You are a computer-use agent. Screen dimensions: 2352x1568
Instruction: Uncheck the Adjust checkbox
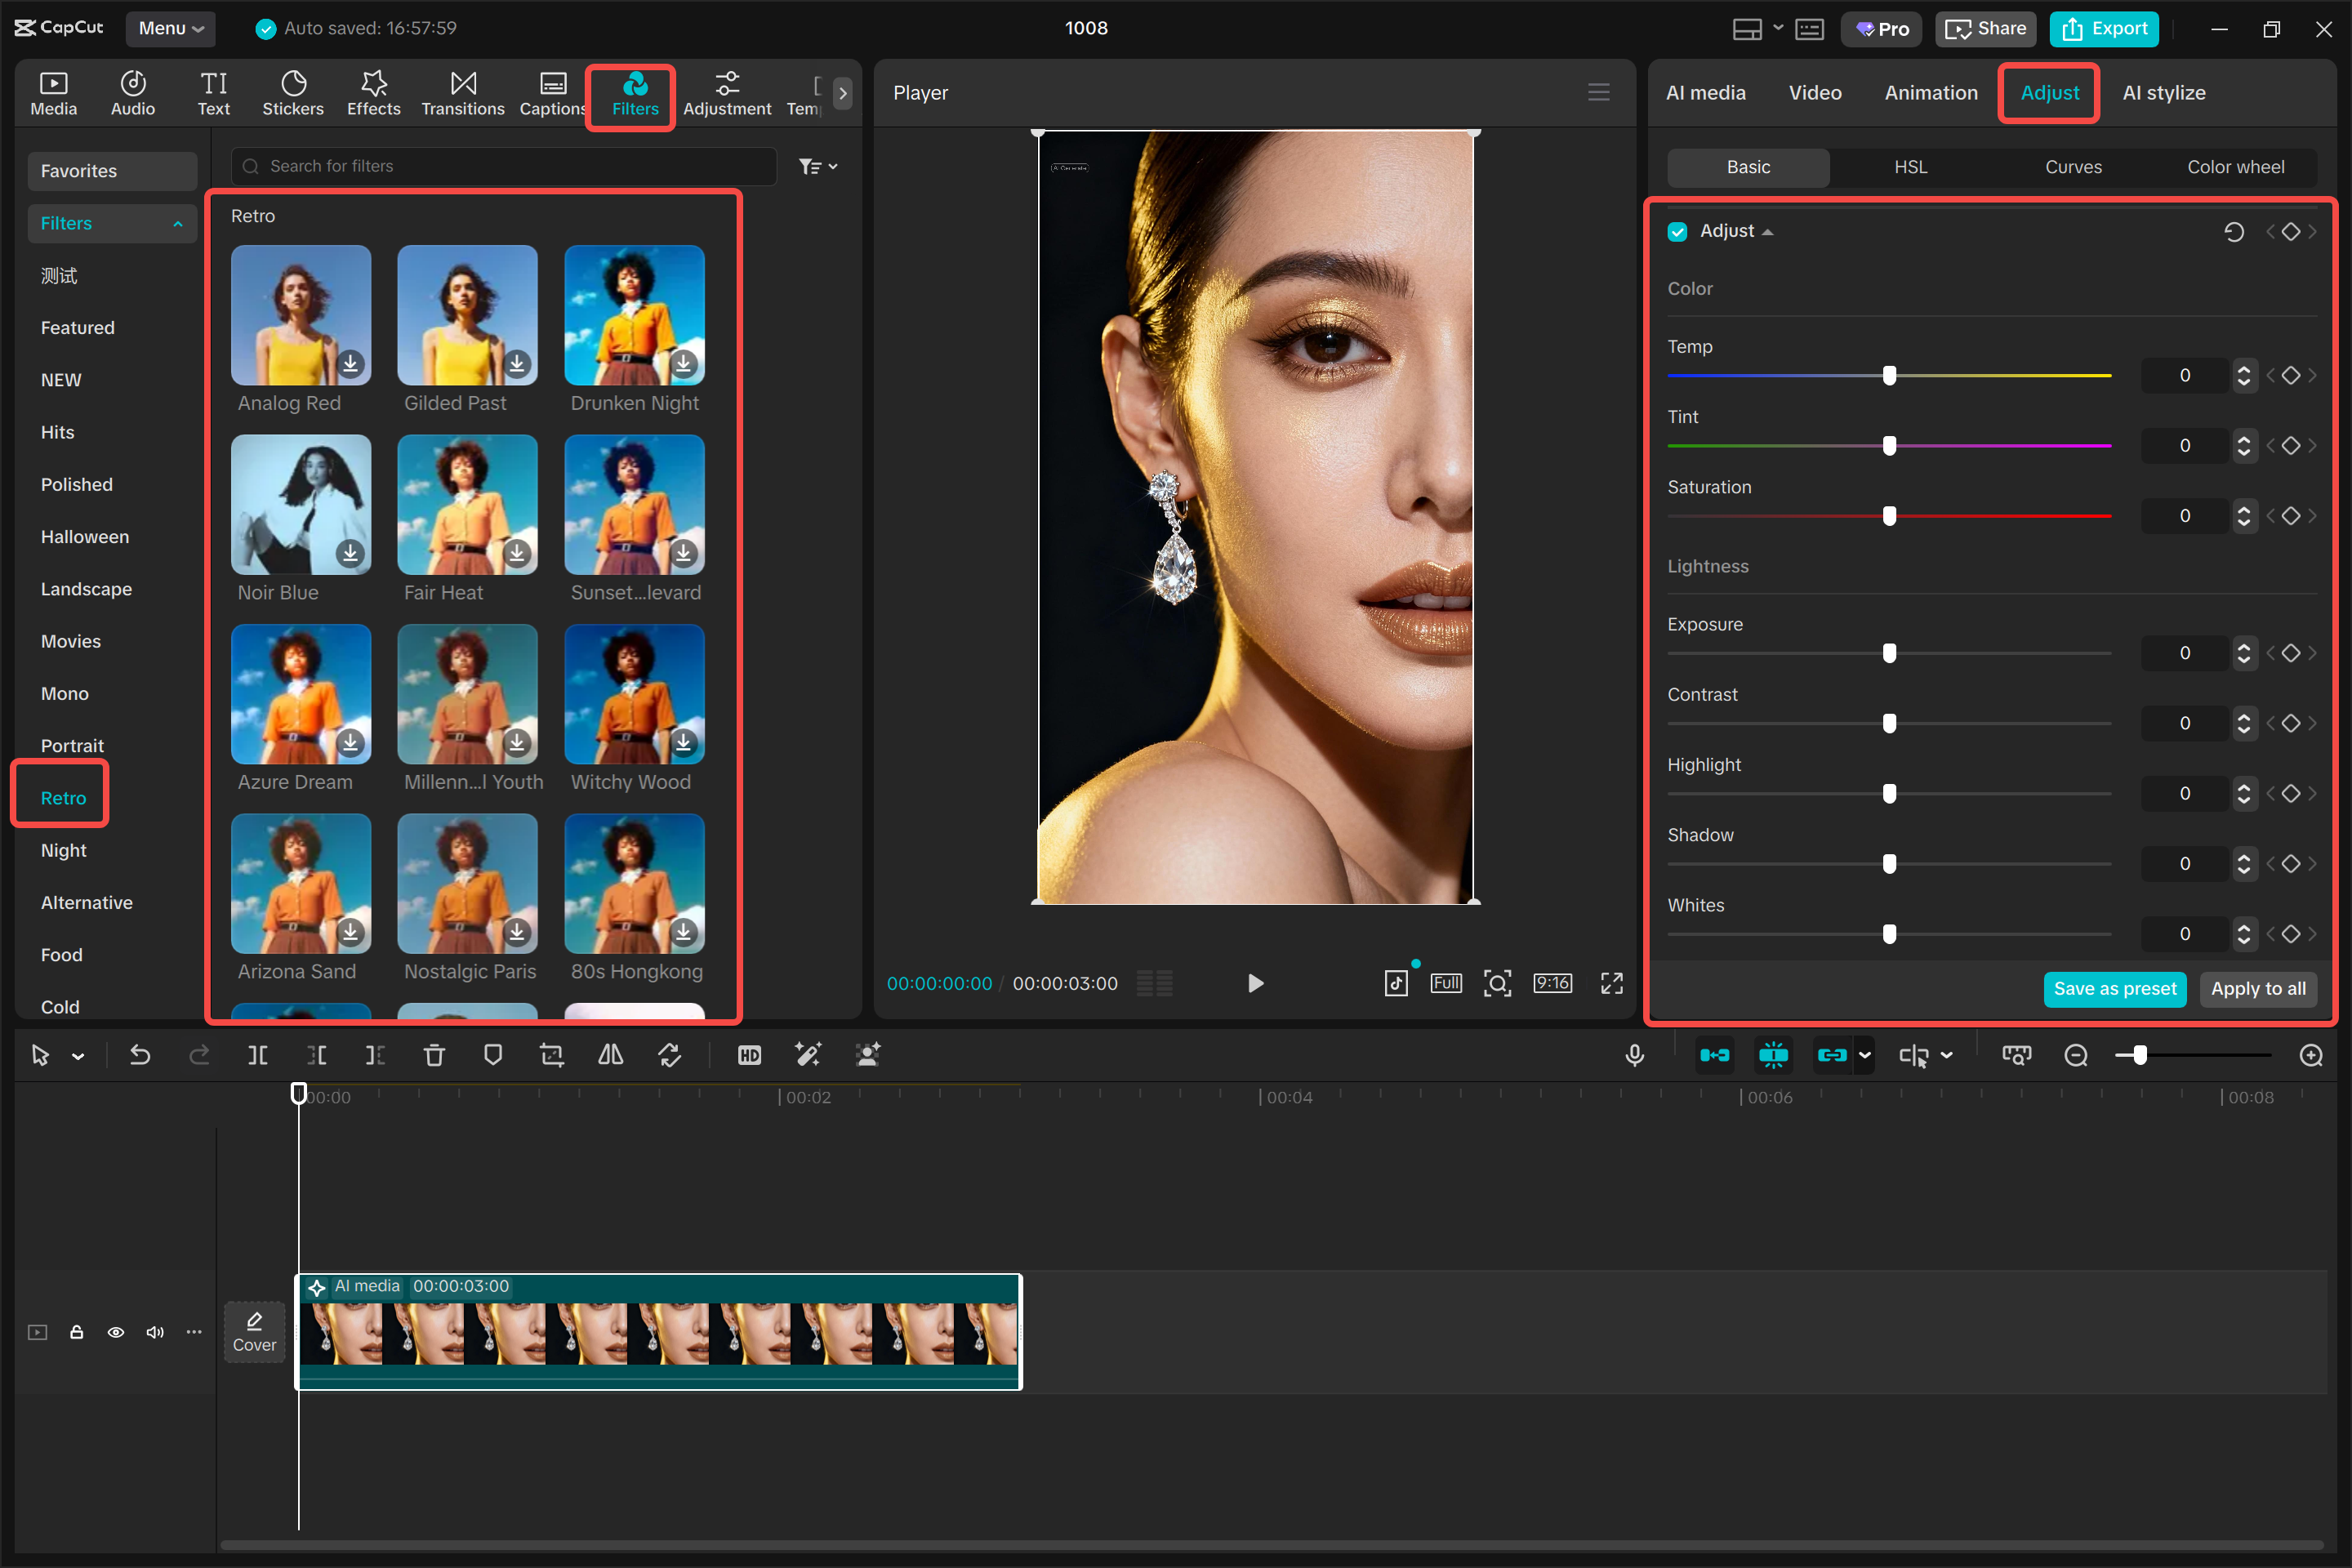tap(1677, 230)
